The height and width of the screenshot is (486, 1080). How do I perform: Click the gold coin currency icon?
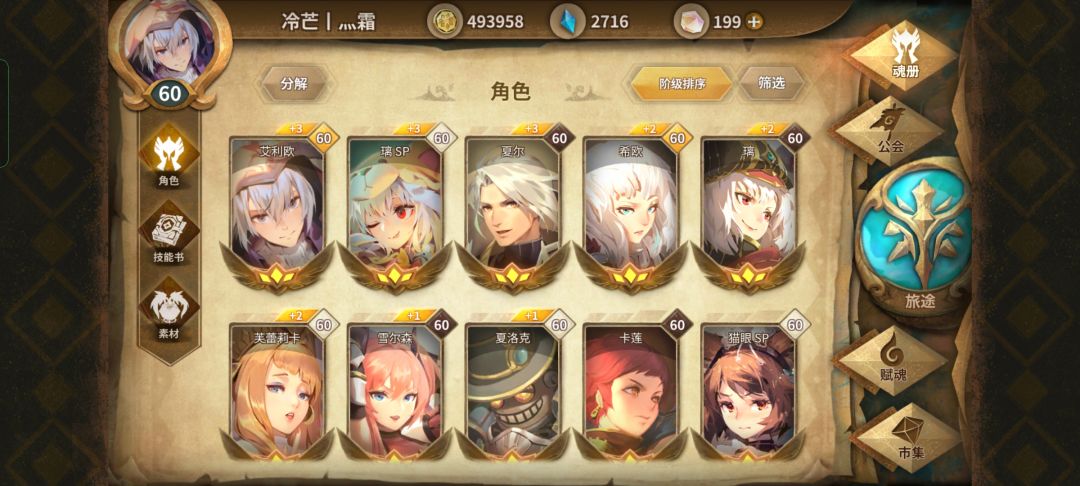click(x=445, y=21)
